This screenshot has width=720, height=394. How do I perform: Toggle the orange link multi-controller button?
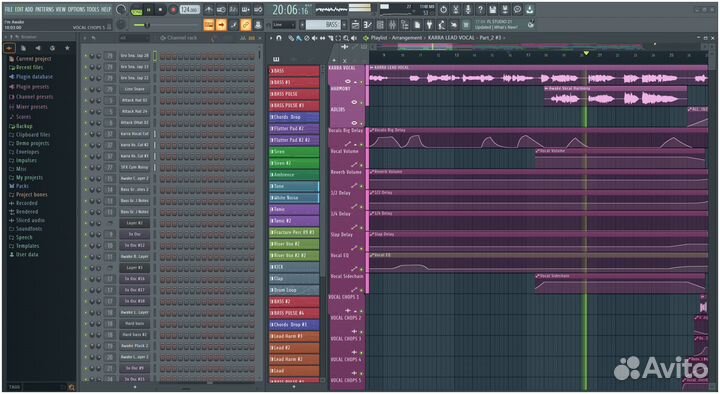246,25
